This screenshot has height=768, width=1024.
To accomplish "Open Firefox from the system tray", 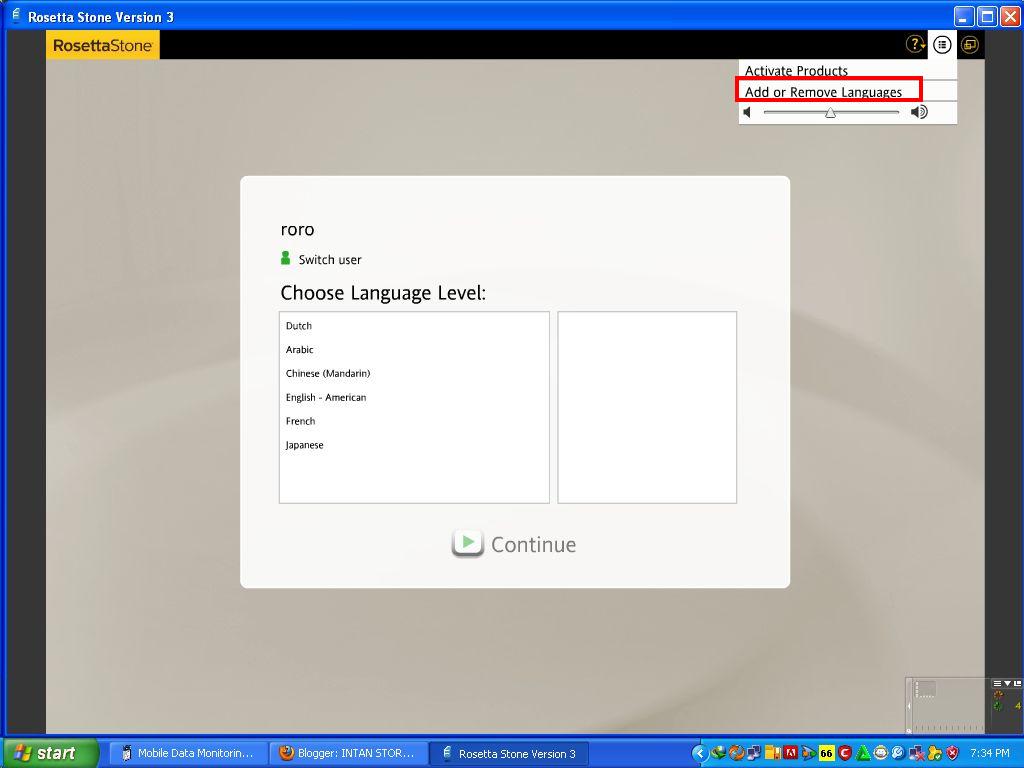I will pos(735,753).
